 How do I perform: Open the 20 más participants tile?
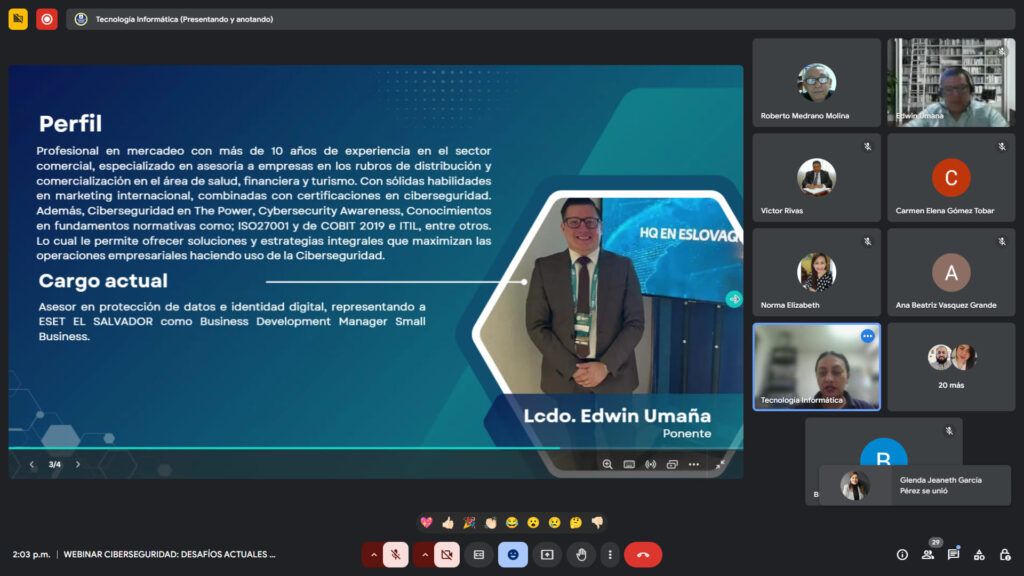pyautogui.click(x=951, y=367)
